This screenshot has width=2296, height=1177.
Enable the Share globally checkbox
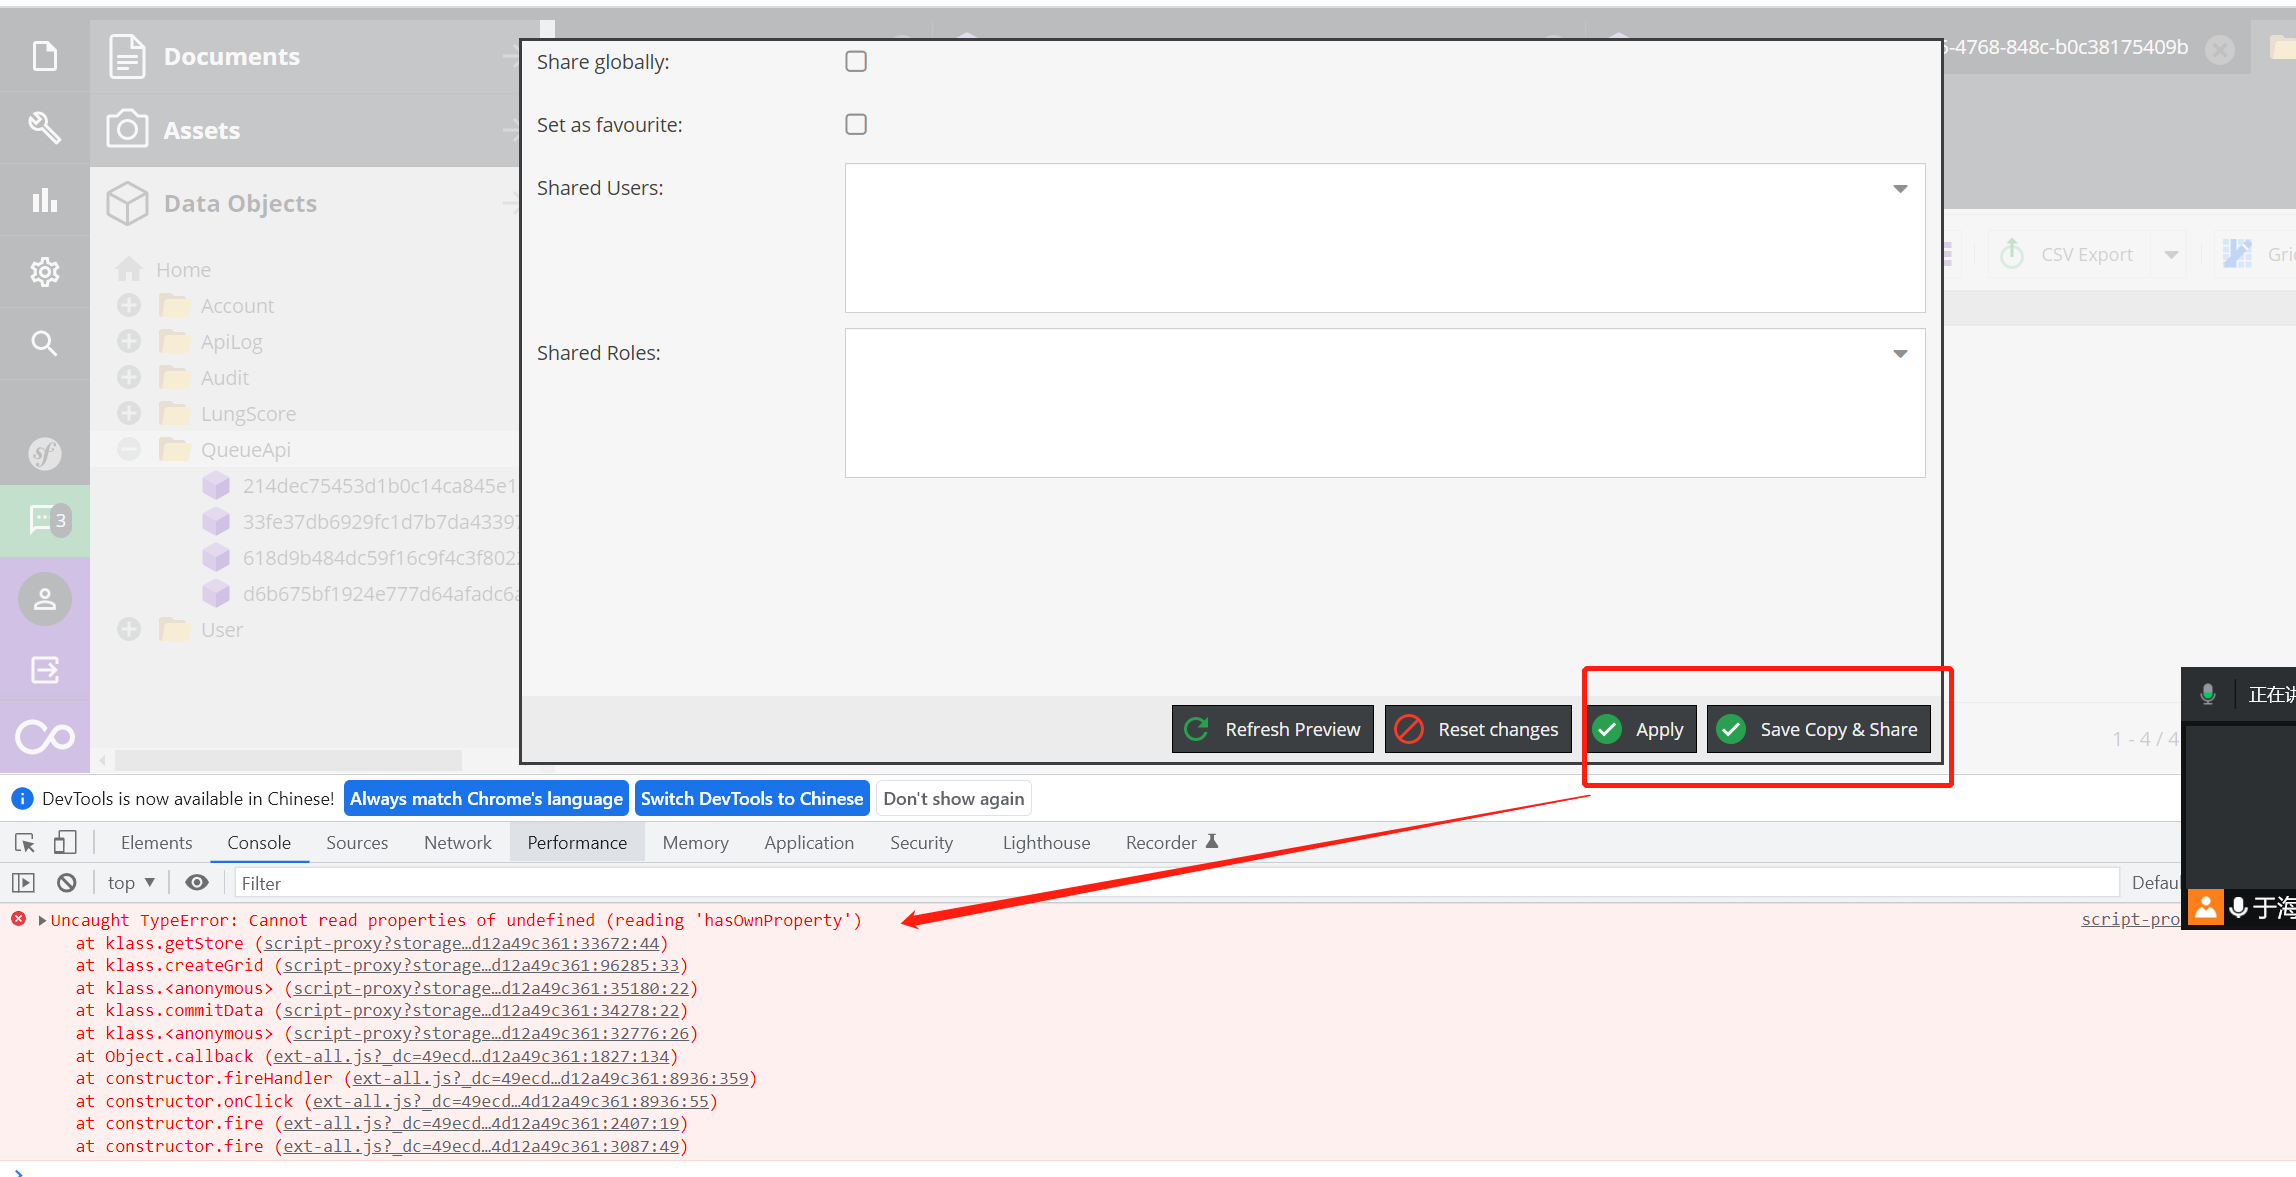[855, 61]
